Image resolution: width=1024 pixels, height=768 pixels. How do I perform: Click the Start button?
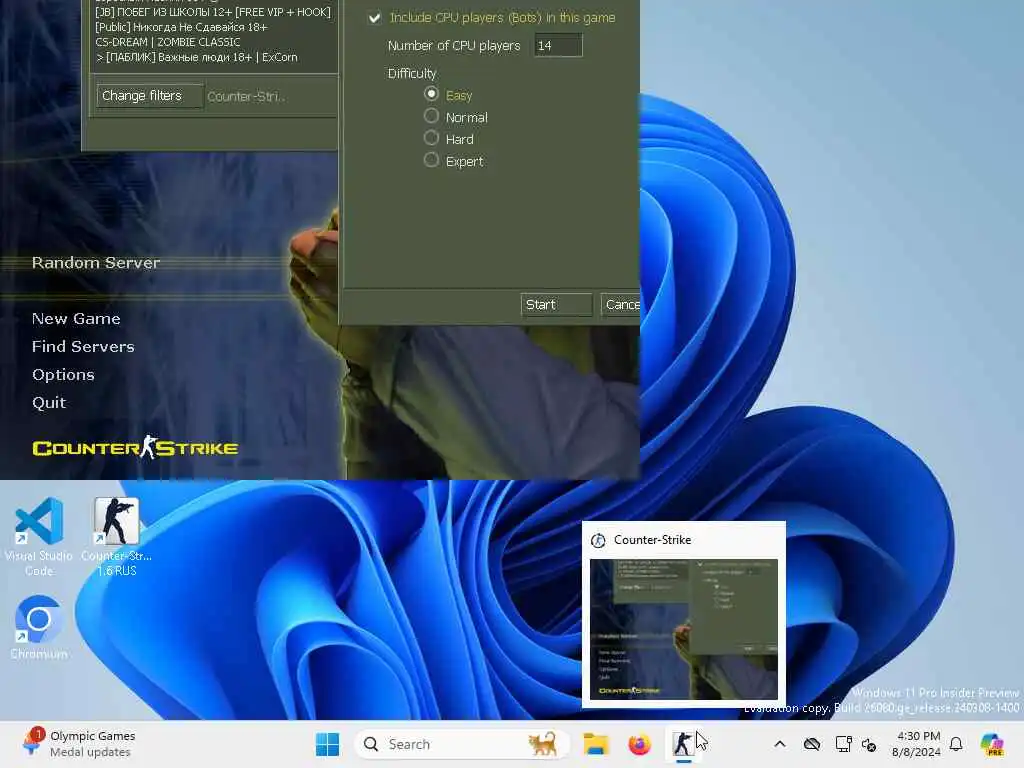point(556,304)
